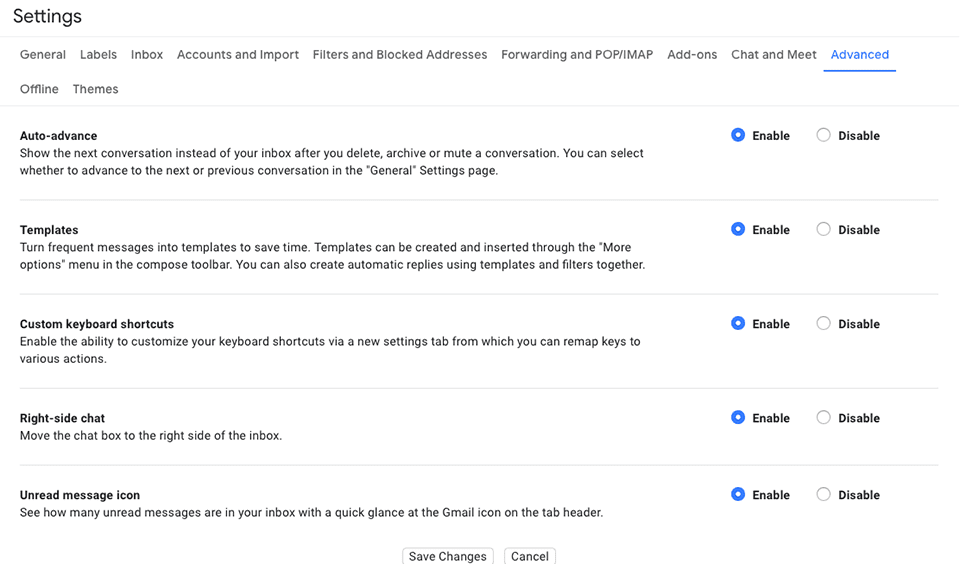Open Forwarding and POP/IMAP tab
The width and height of the screenshot is (960, 564).
click(x=577, y=55)
